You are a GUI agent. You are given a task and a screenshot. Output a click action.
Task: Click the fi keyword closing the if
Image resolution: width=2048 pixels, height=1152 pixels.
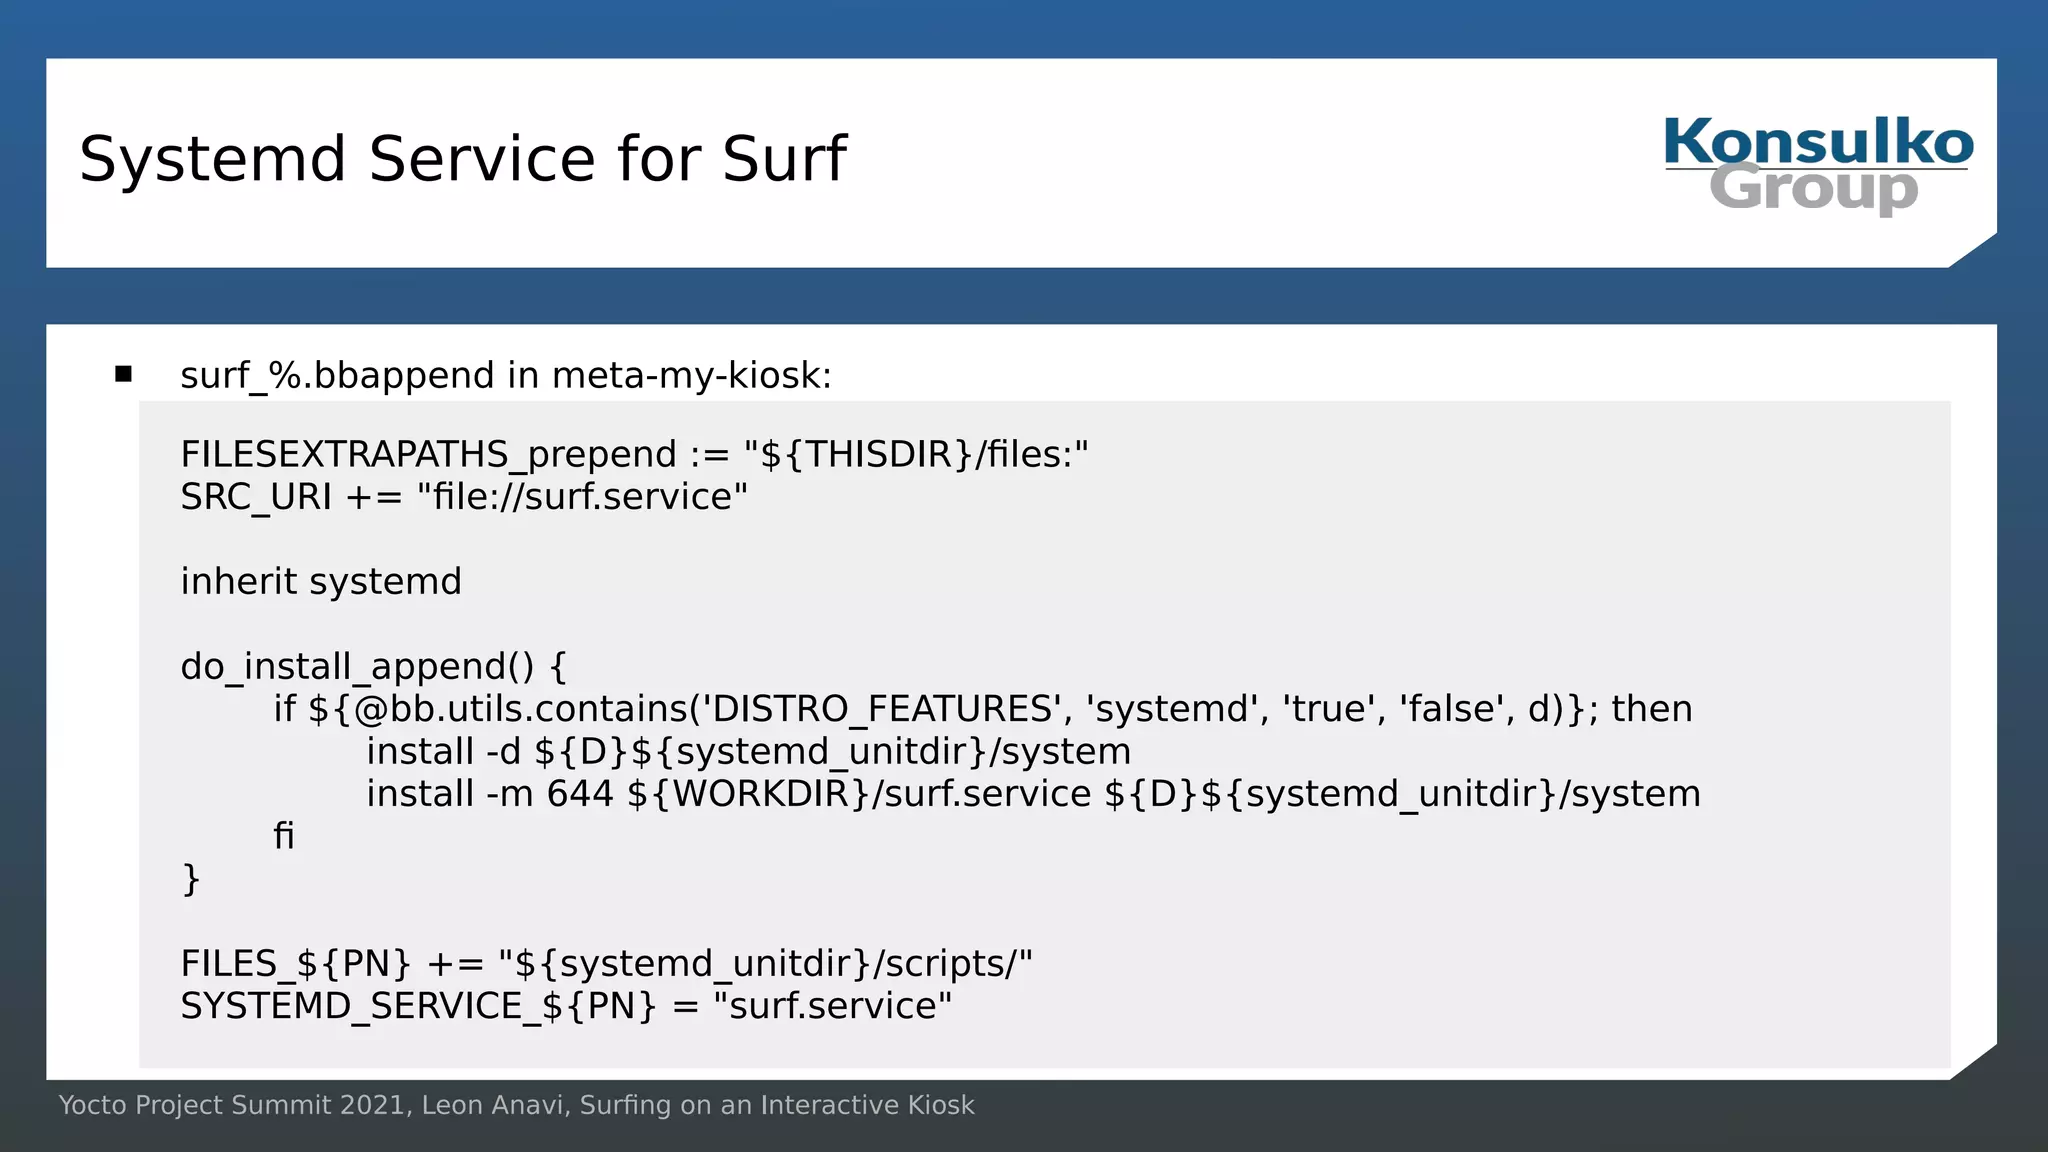[284, 836]
